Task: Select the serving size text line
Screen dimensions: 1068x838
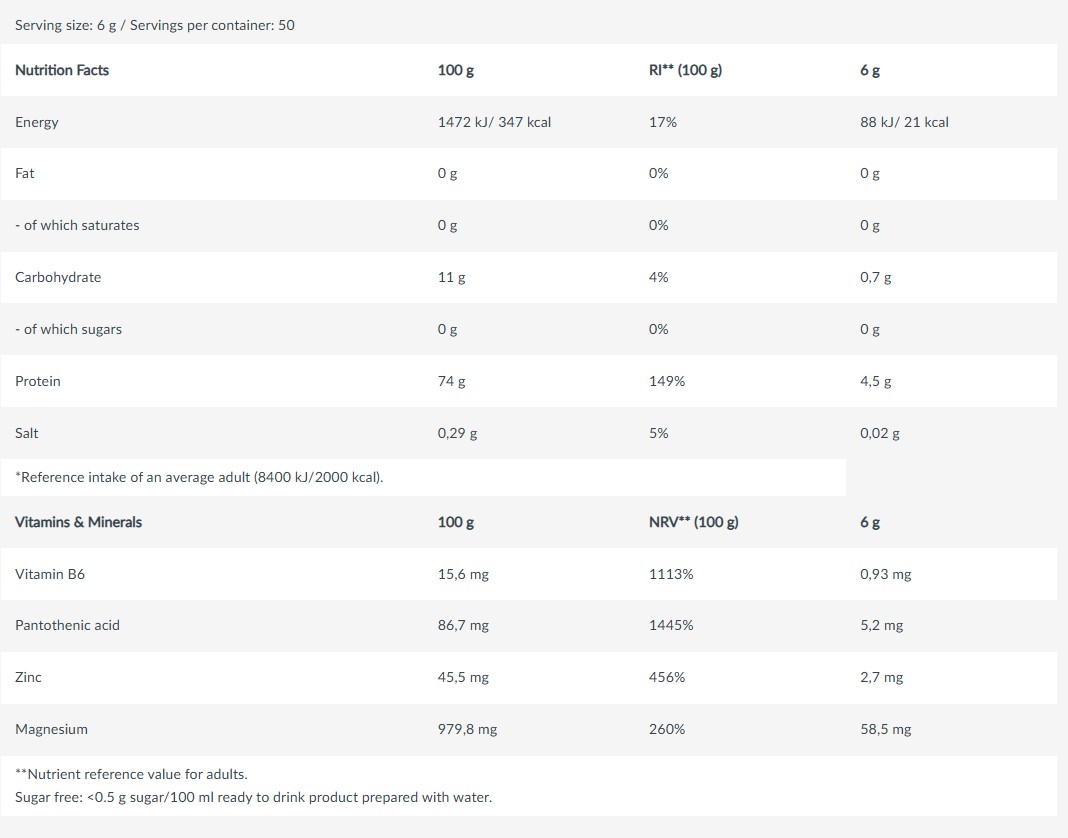Action: tap(155, 25)
